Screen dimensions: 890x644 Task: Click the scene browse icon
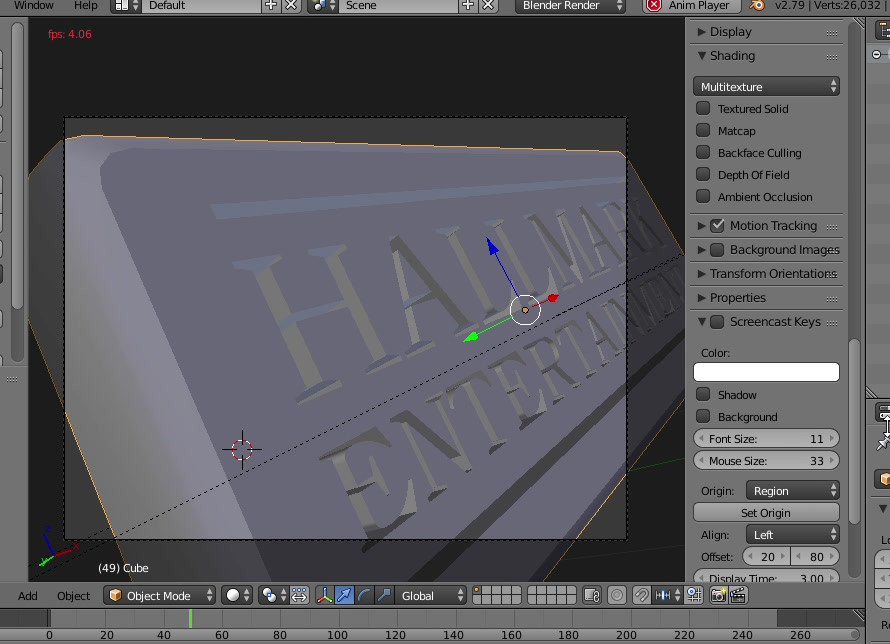(x=322, y=6)
